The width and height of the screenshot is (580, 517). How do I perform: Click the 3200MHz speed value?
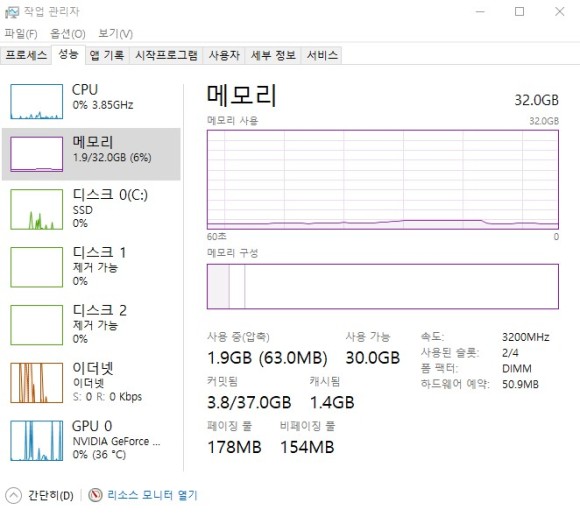click(x=526, y=337)
